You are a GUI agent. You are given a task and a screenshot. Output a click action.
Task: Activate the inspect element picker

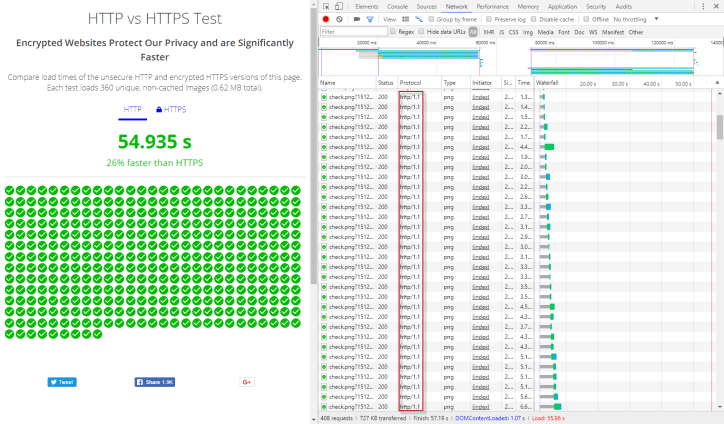(x=326, y=6)
